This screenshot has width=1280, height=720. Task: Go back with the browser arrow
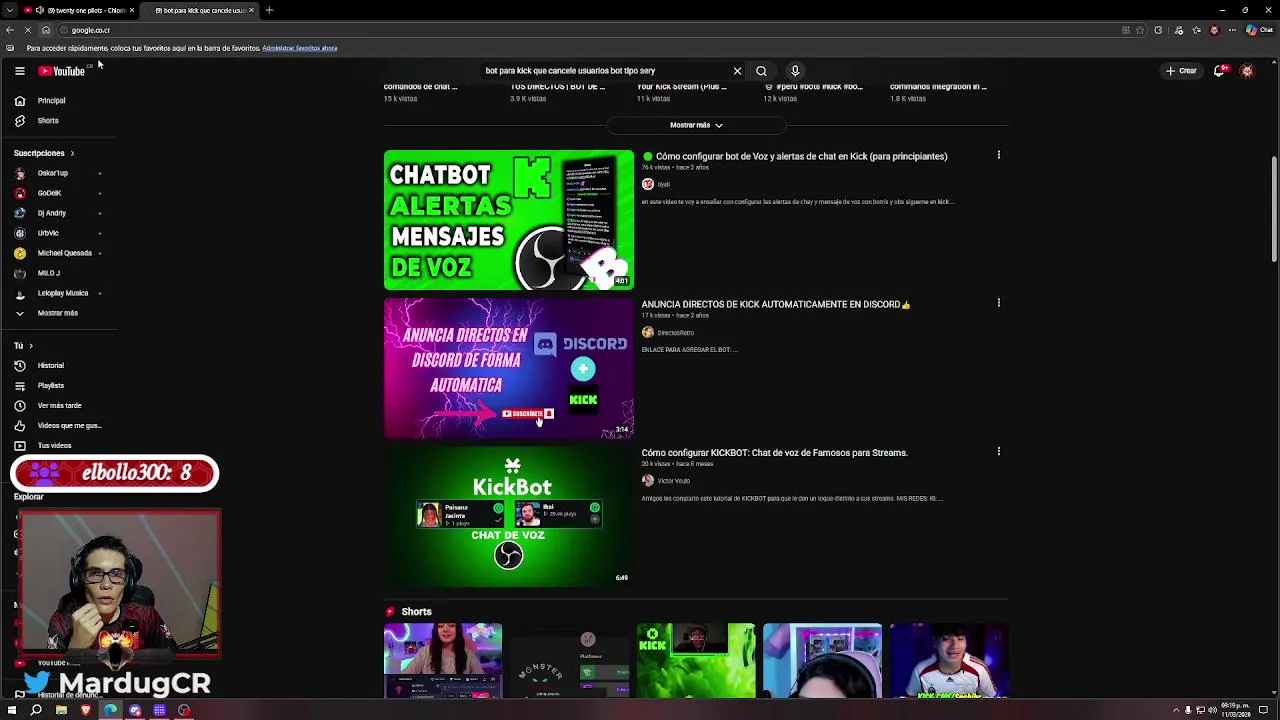[x=10, y=30]
